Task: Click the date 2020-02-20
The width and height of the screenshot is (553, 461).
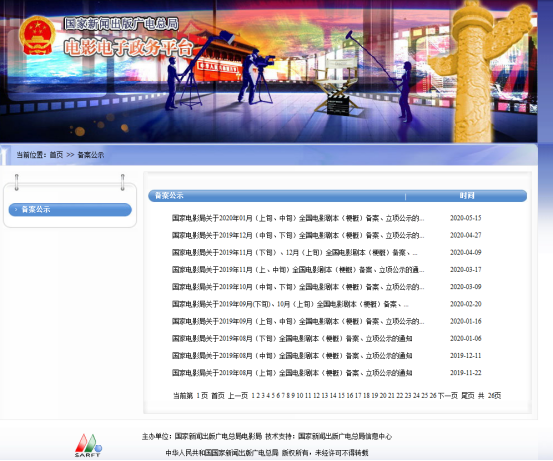Action: click(466, 304)
